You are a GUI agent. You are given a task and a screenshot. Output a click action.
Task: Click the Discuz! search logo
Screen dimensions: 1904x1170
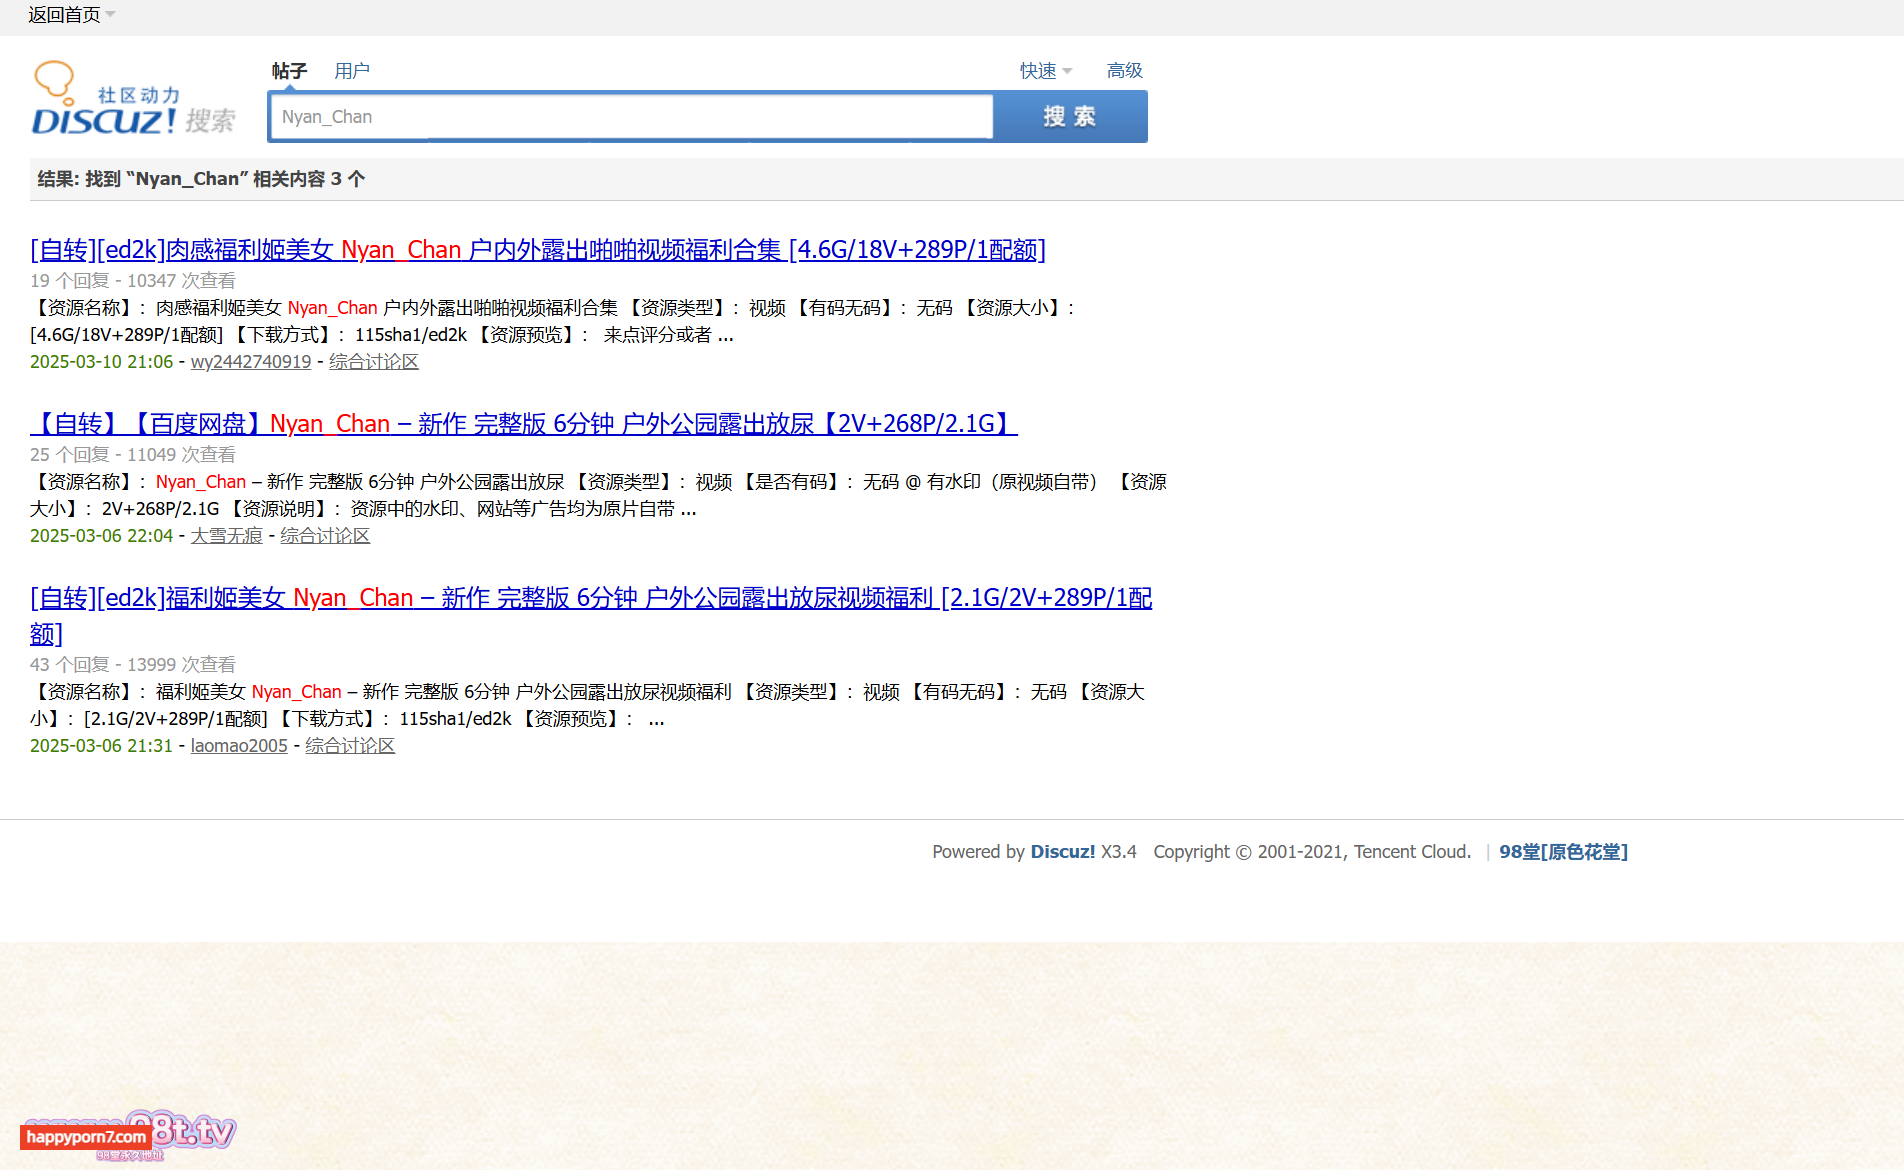tap(133, 99)
